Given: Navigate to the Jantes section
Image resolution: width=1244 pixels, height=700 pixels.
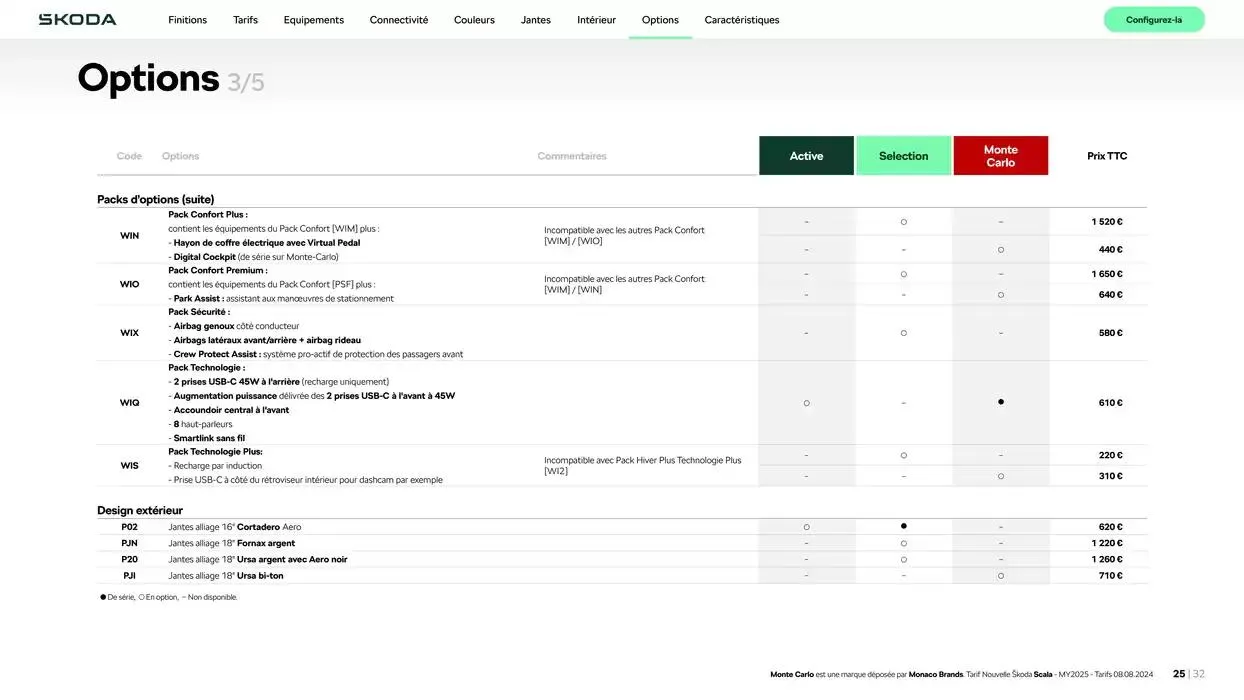Looking at the screenshot, I should pyautogui.click(x=535, y=20).
